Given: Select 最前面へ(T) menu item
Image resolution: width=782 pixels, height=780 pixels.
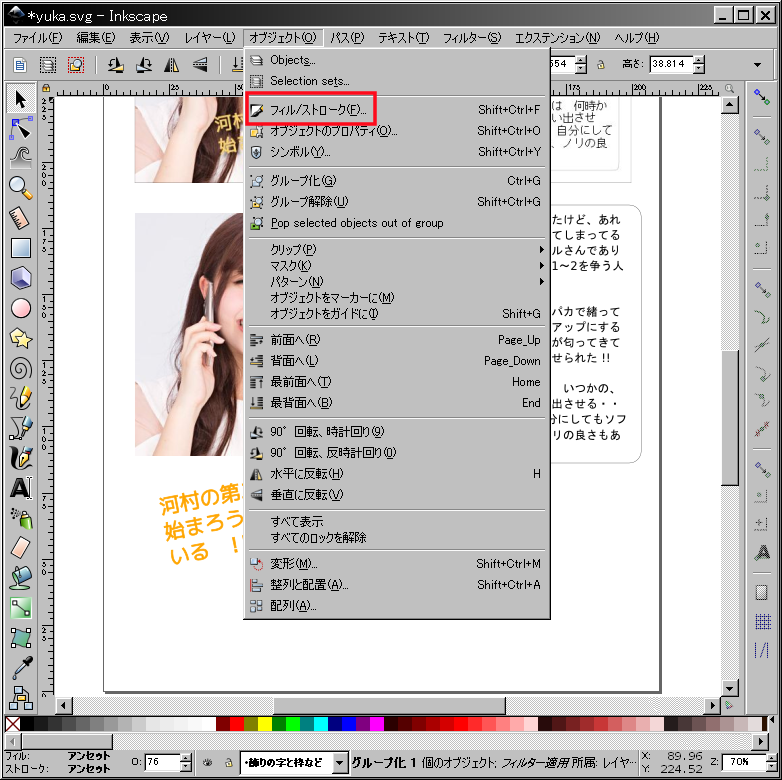Looking at the screenshot, I should tap(397, 382).
